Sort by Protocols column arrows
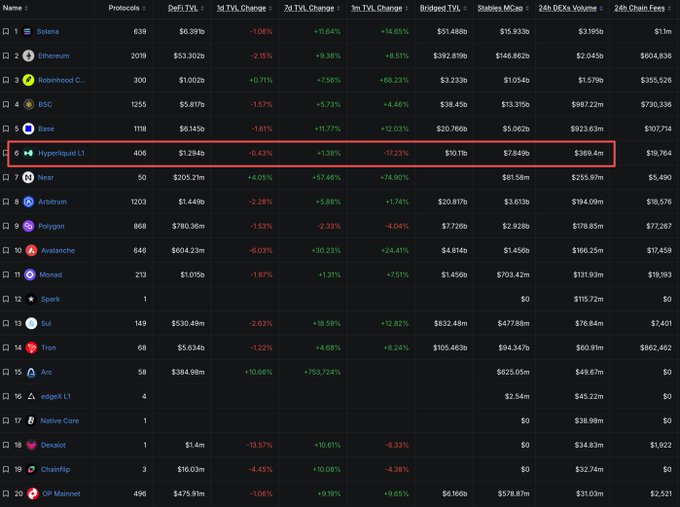Image resolution: width=680 pixels, height=507 pixels. (144, 8)
